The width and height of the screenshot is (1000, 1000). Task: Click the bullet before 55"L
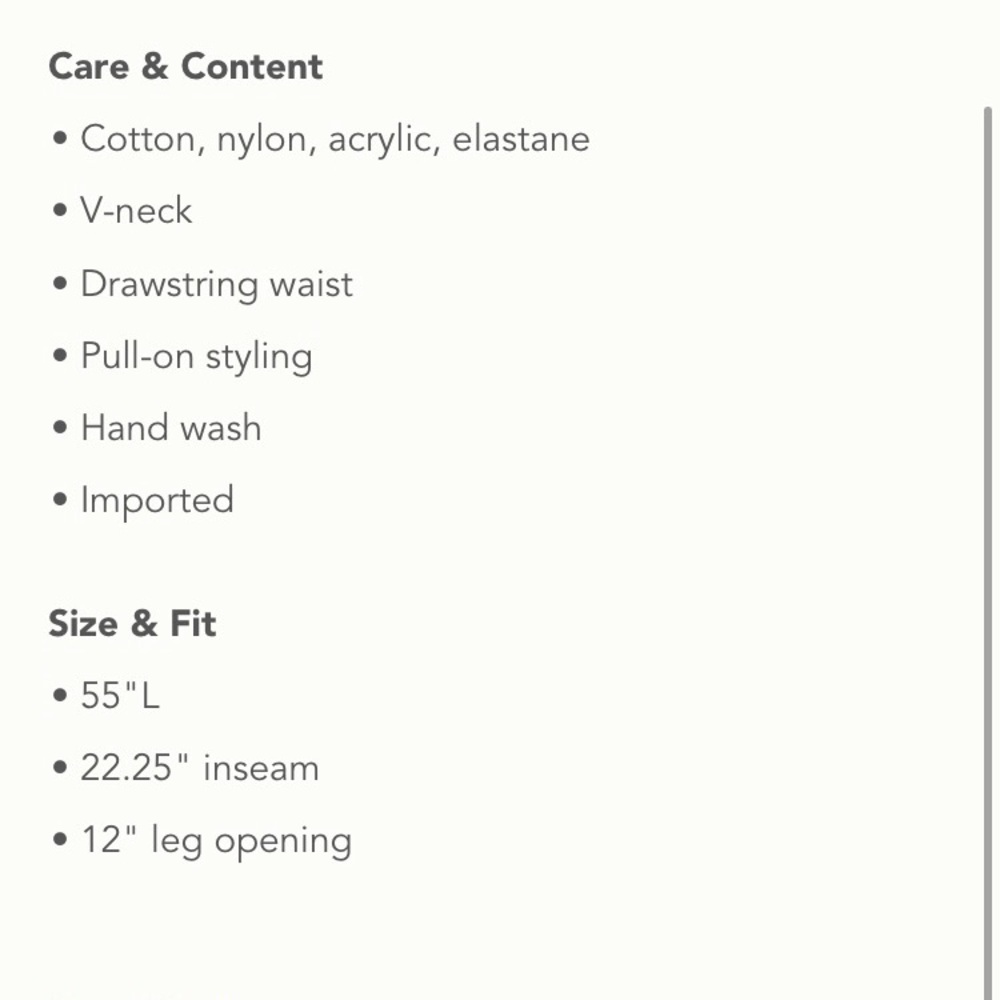click(60, 697)
